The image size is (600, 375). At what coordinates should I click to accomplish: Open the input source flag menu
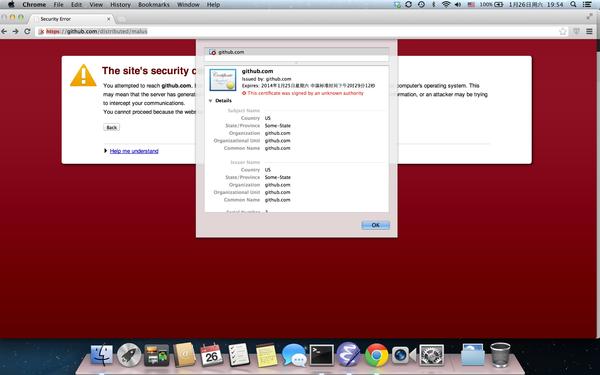[471, 5]
